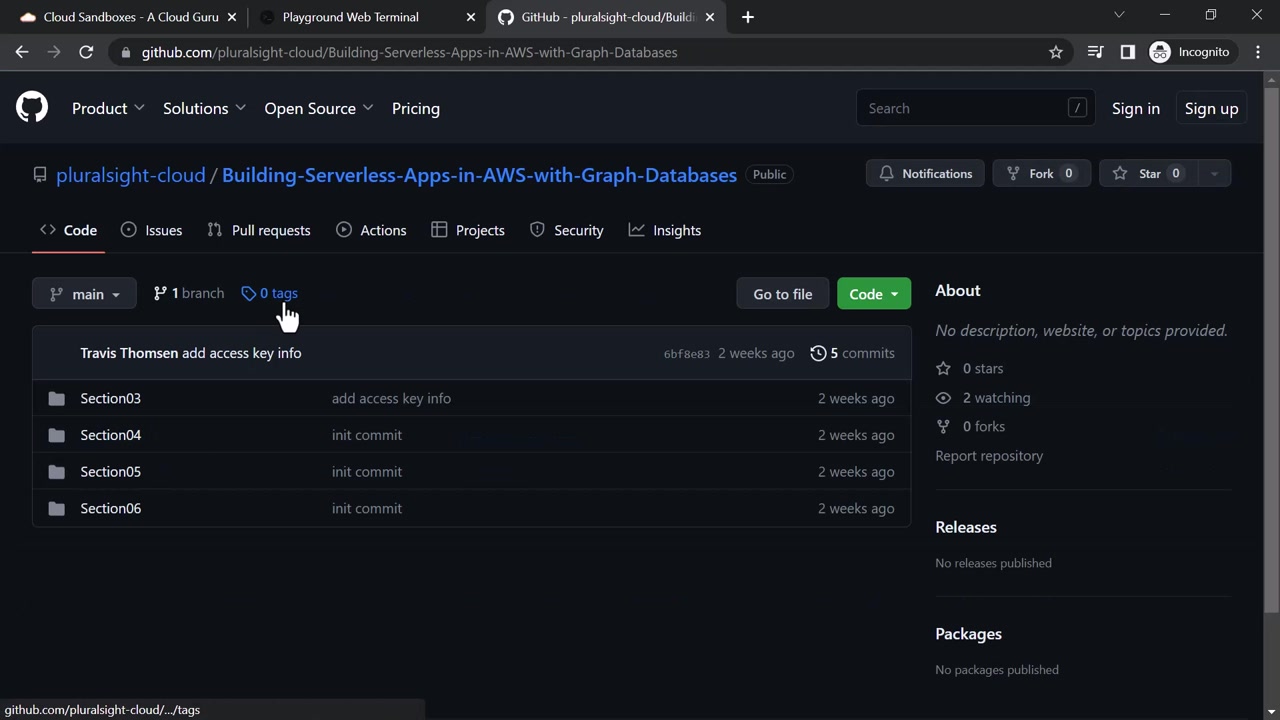Expand the main branch dropdown
Viewport: 1280px width, 720px height.
coord(84,294)
